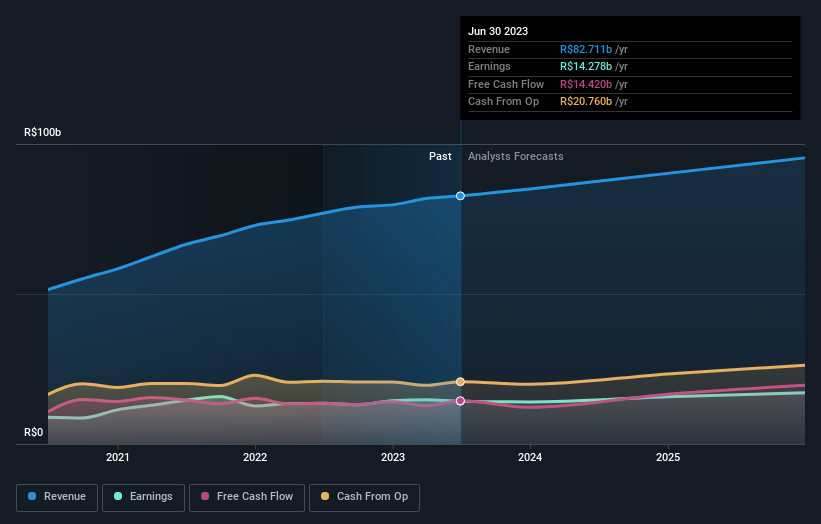Click the Past section label

click(440, 157)
